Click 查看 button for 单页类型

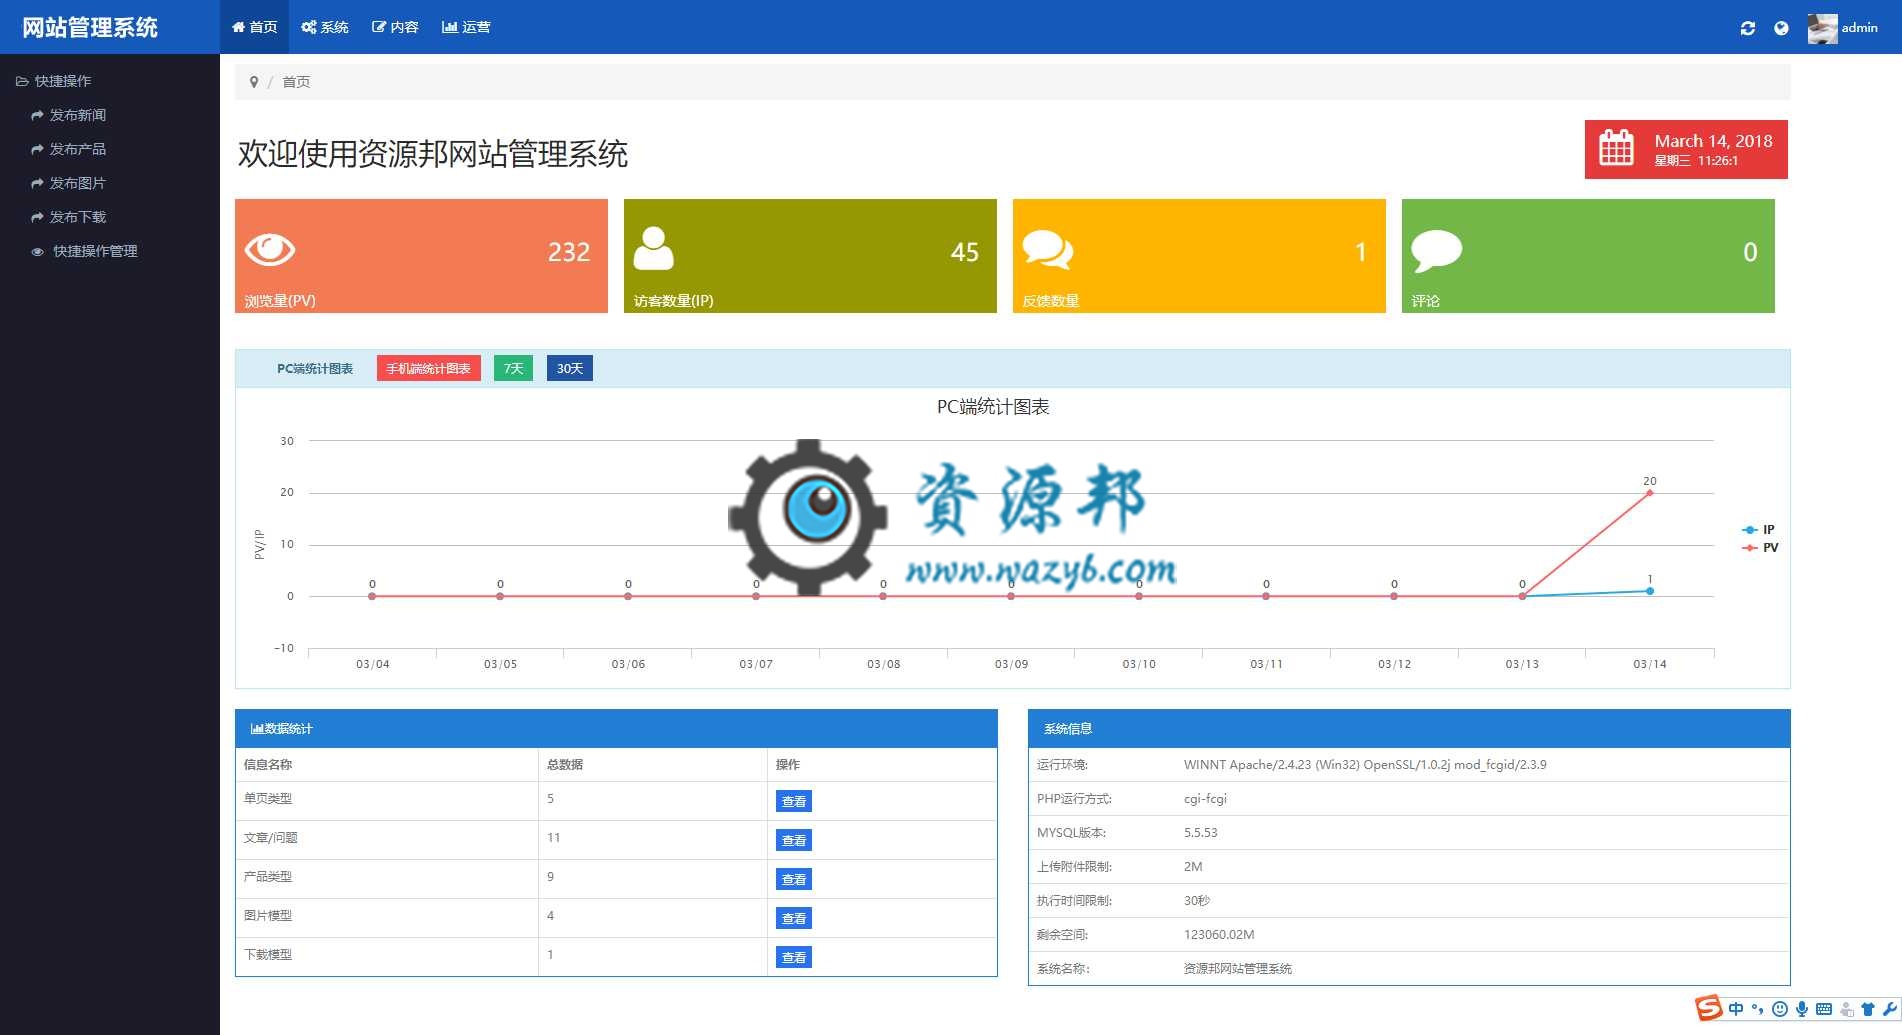(794, 801)
